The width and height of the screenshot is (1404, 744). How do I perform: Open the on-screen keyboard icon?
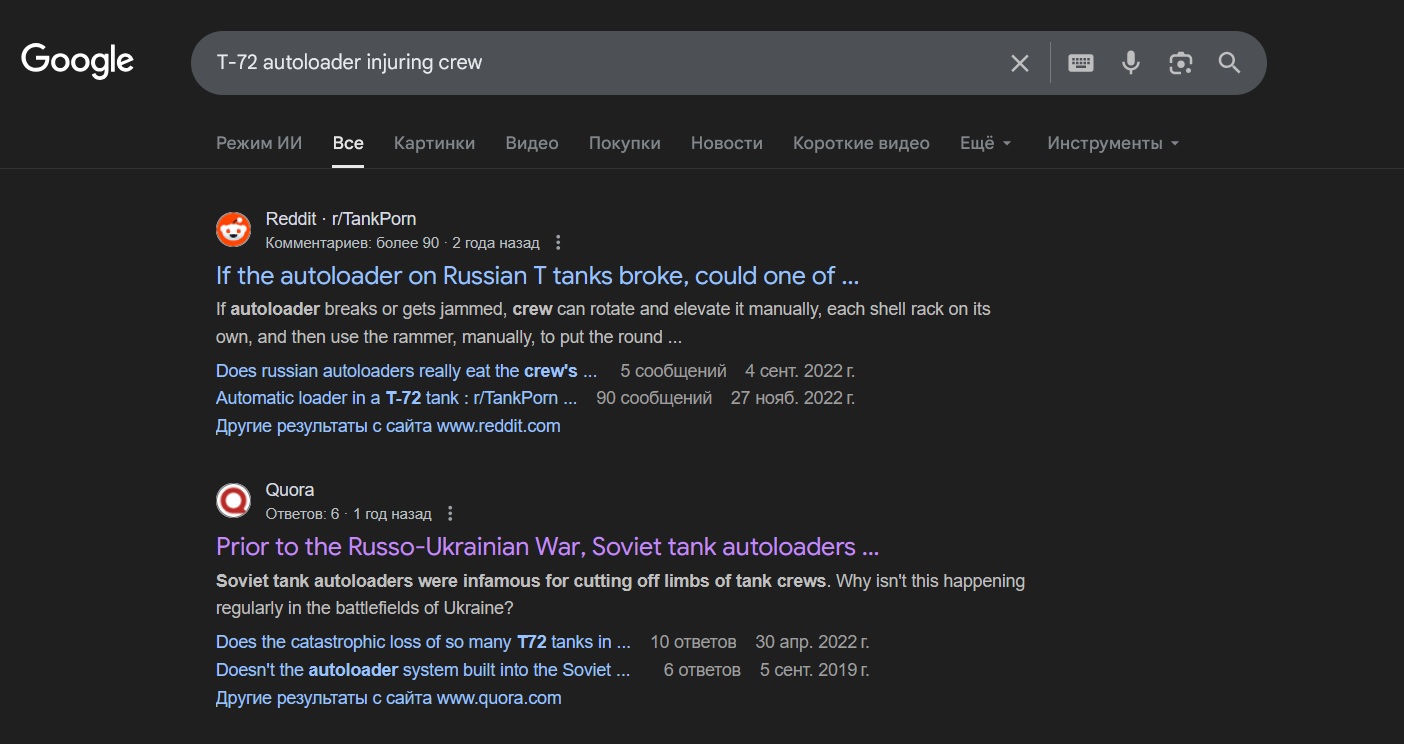(x=1080, y=63)
